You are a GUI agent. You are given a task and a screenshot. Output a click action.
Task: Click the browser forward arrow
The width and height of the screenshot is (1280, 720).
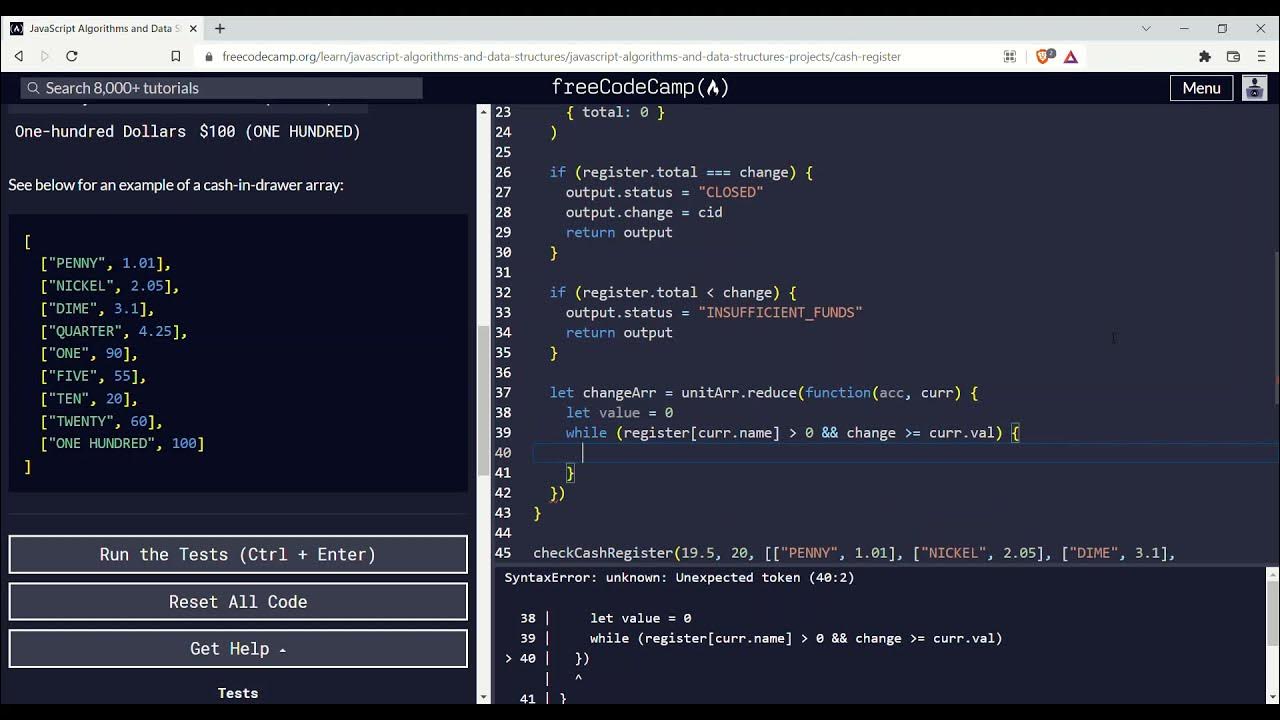pos(44,56)
